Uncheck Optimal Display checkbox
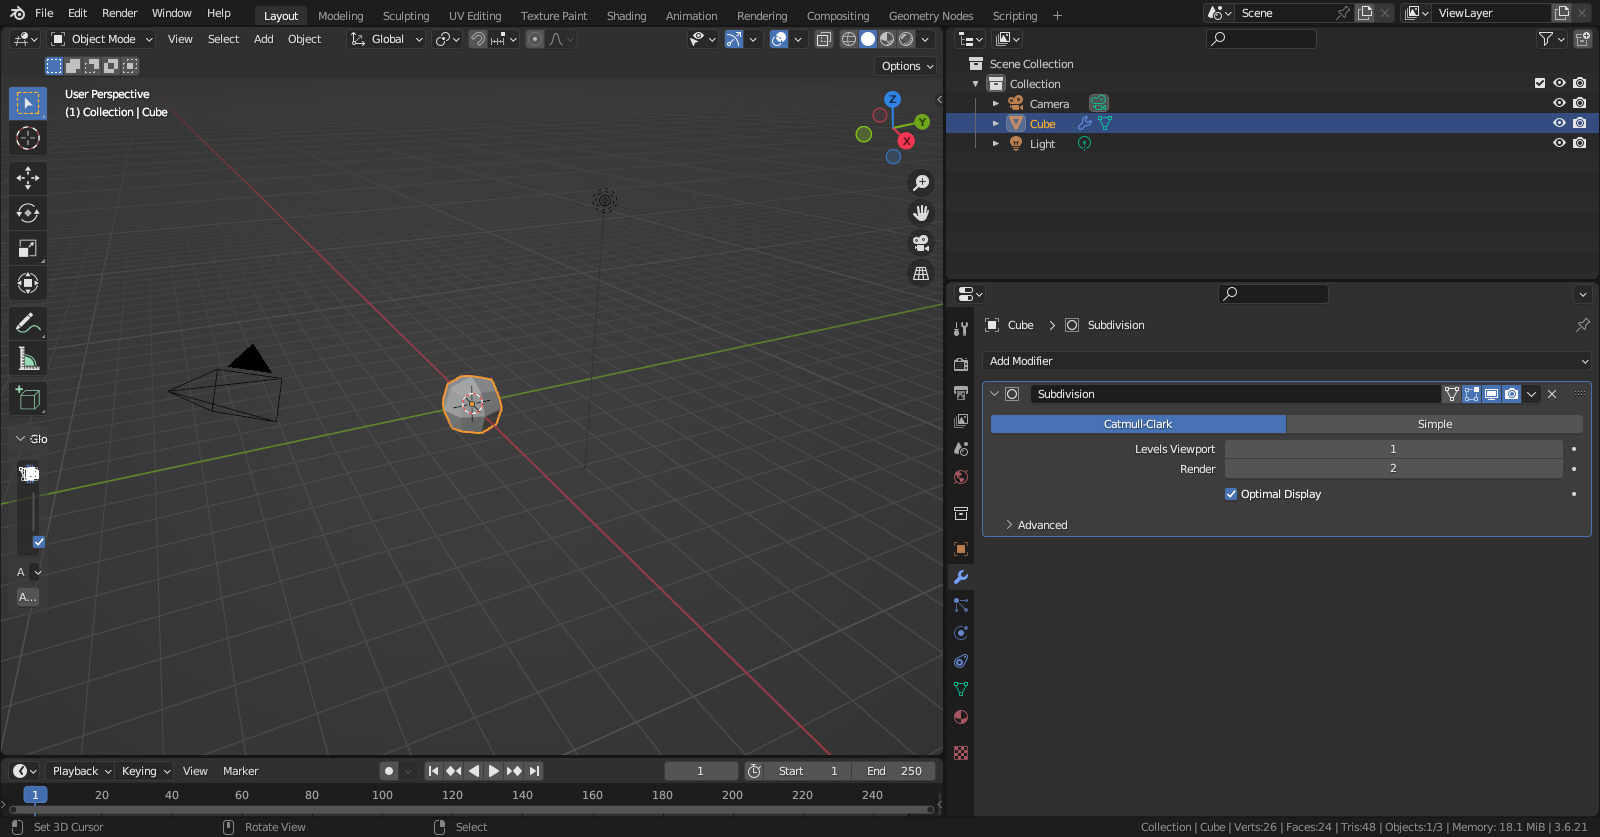 [x=1231, y=494]
